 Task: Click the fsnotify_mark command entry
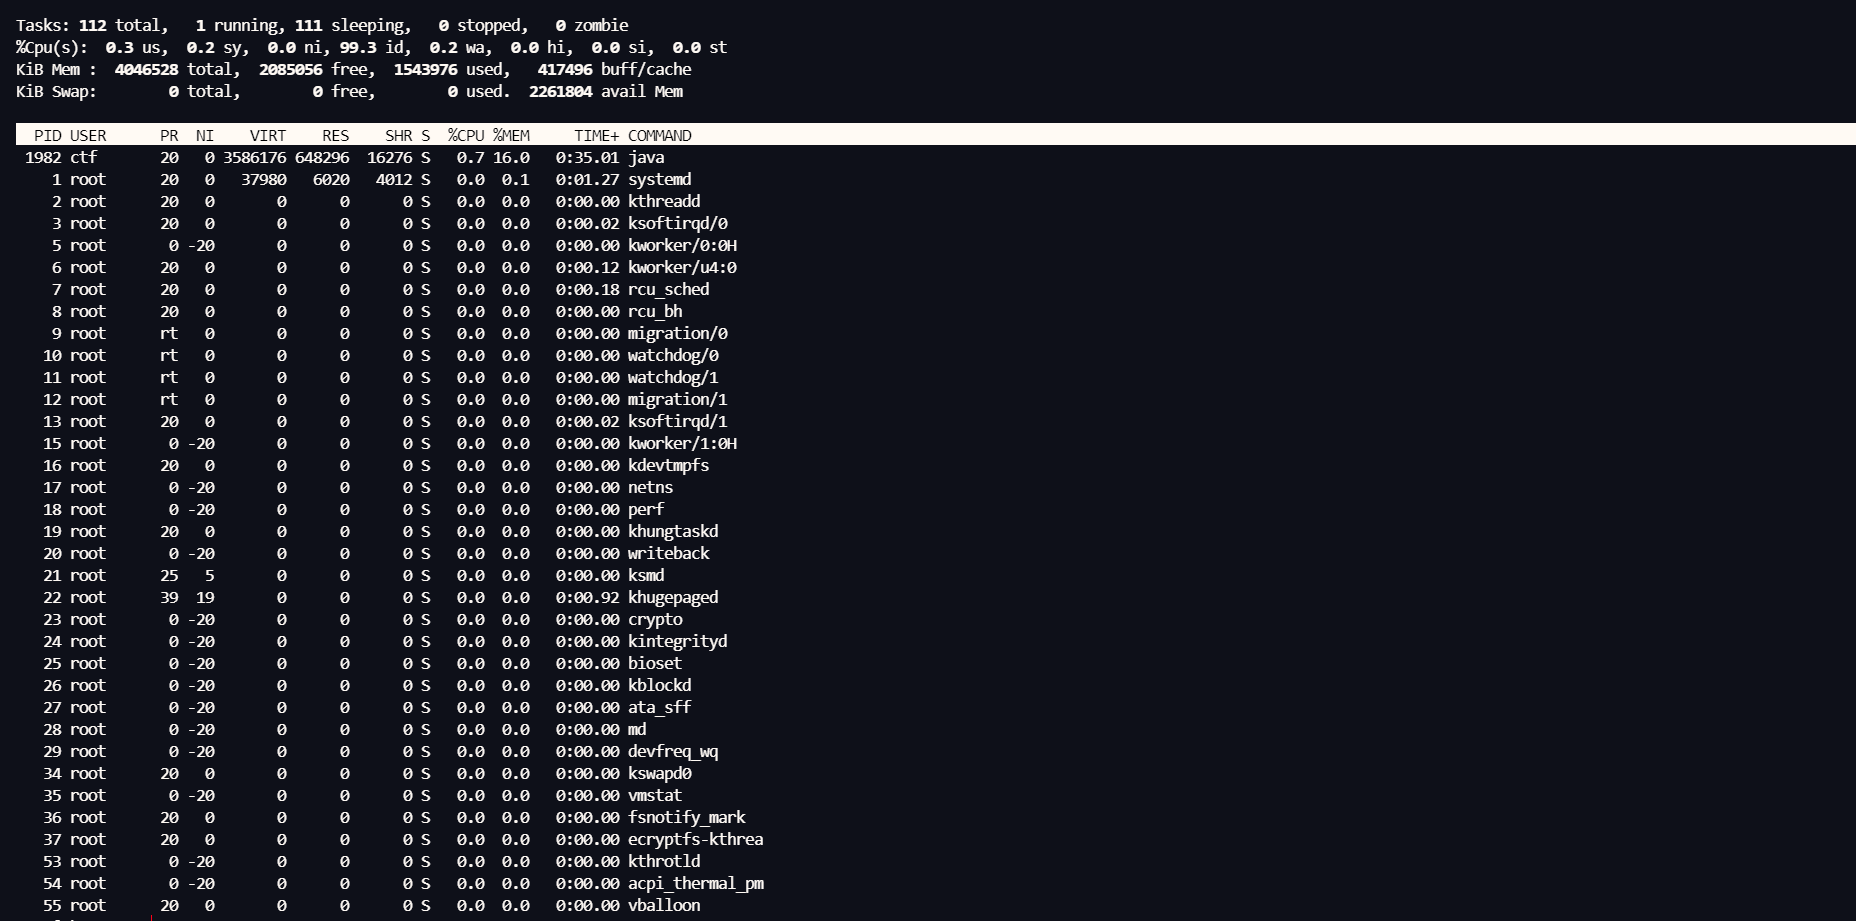[686, 817]
